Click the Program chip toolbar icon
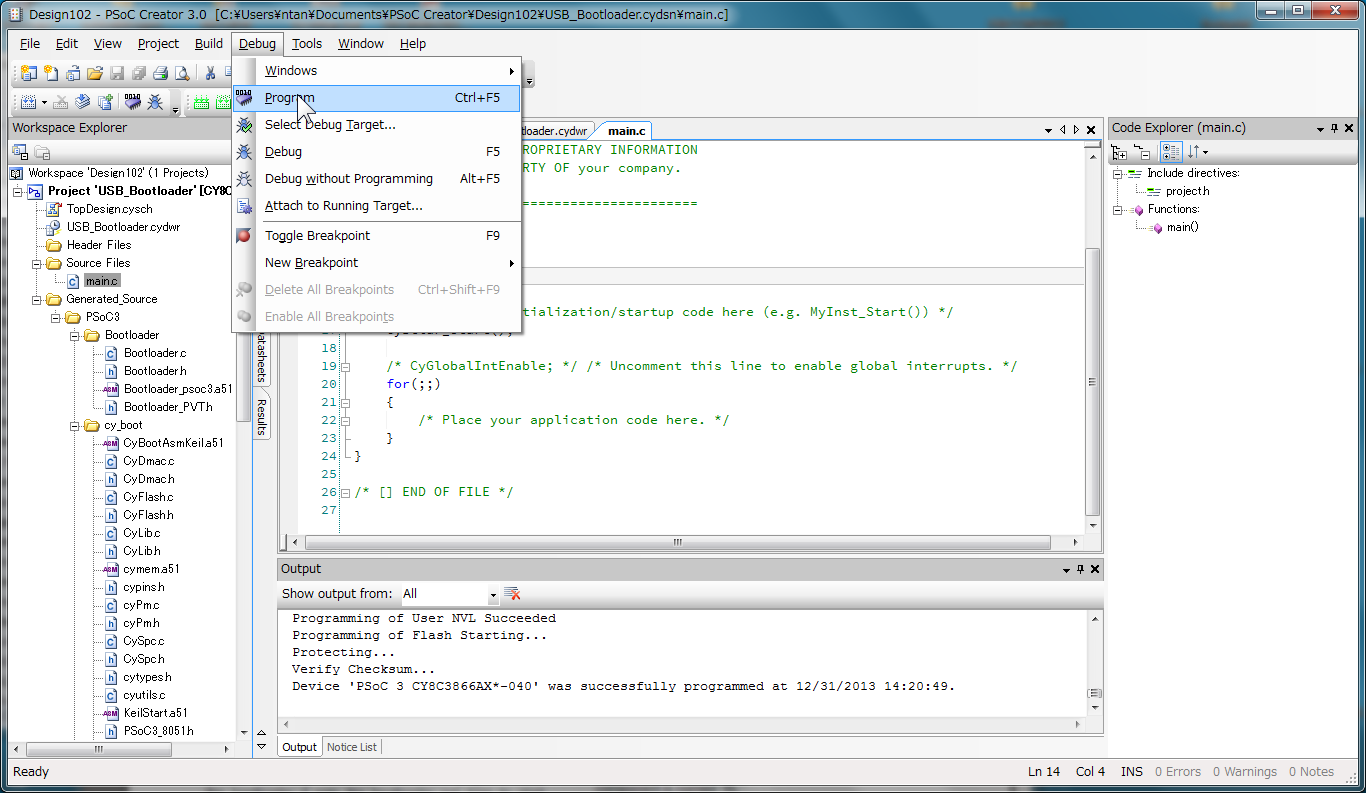 133,102
